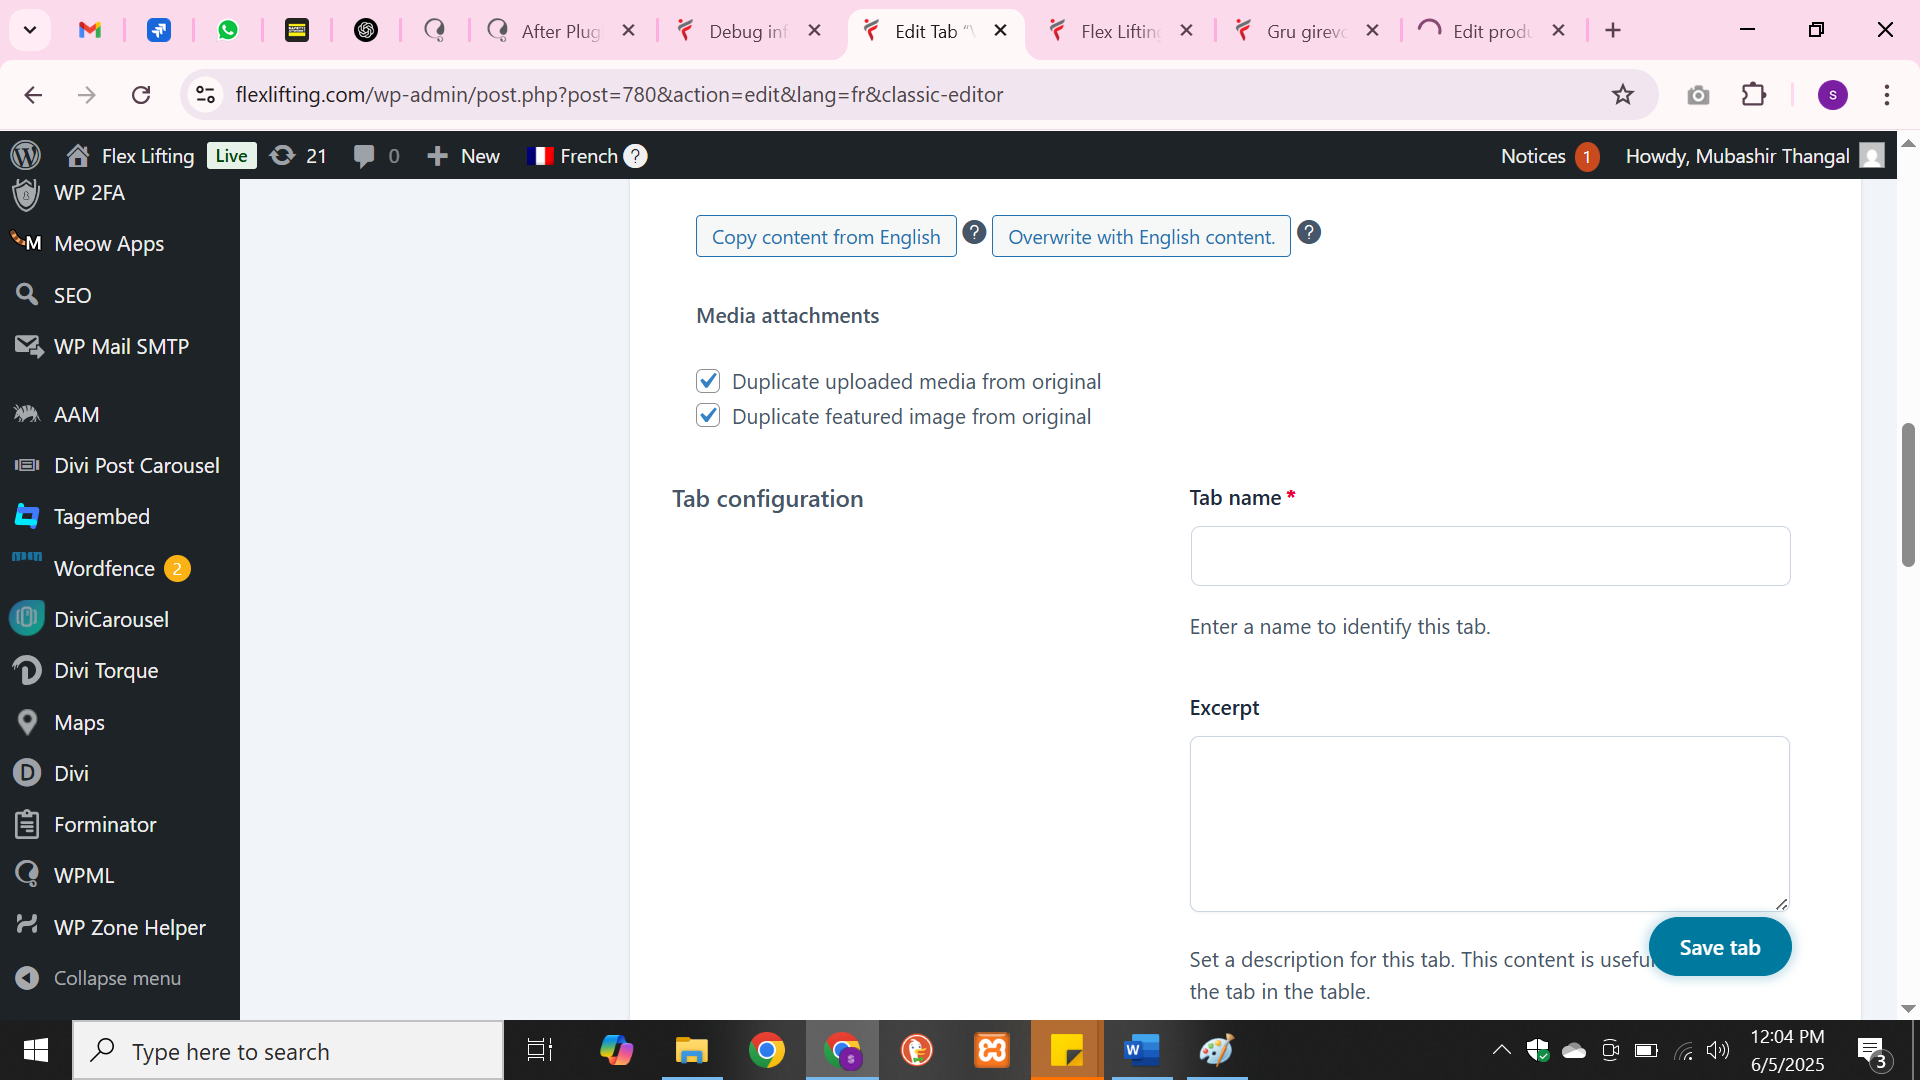Image resolution: width=1920 pixels, height=1080 pixels.
Task: Click the Tagembed sidebar icon
Action: coord(27,516)
